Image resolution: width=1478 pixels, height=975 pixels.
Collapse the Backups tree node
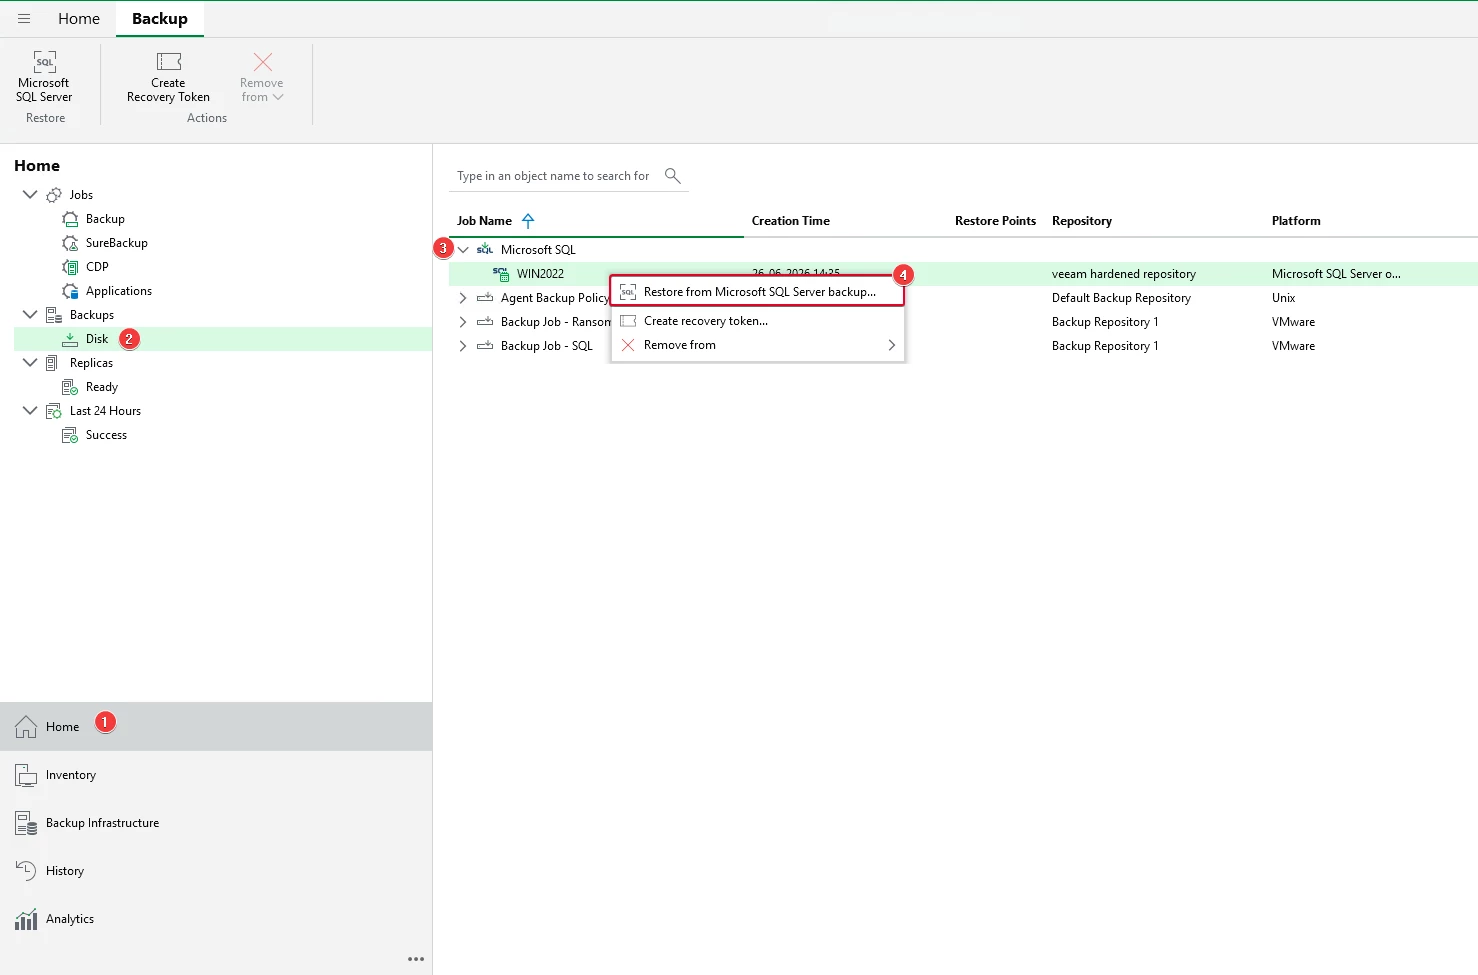[30, 314]
